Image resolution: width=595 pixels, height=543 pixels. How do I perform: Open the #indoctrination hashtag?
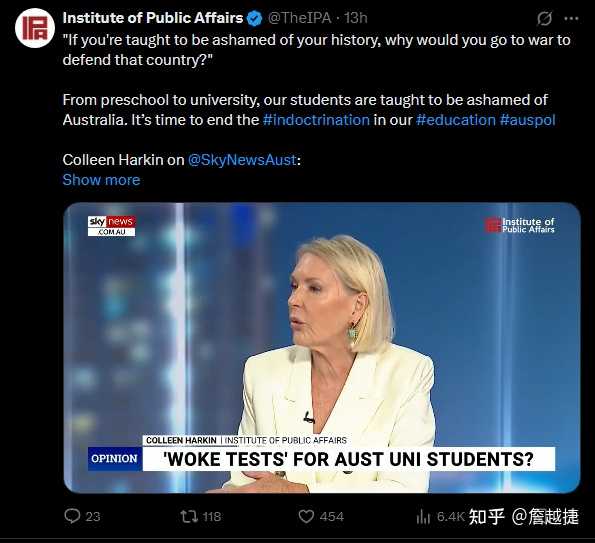pyautogui.click(x=316, y=120)
